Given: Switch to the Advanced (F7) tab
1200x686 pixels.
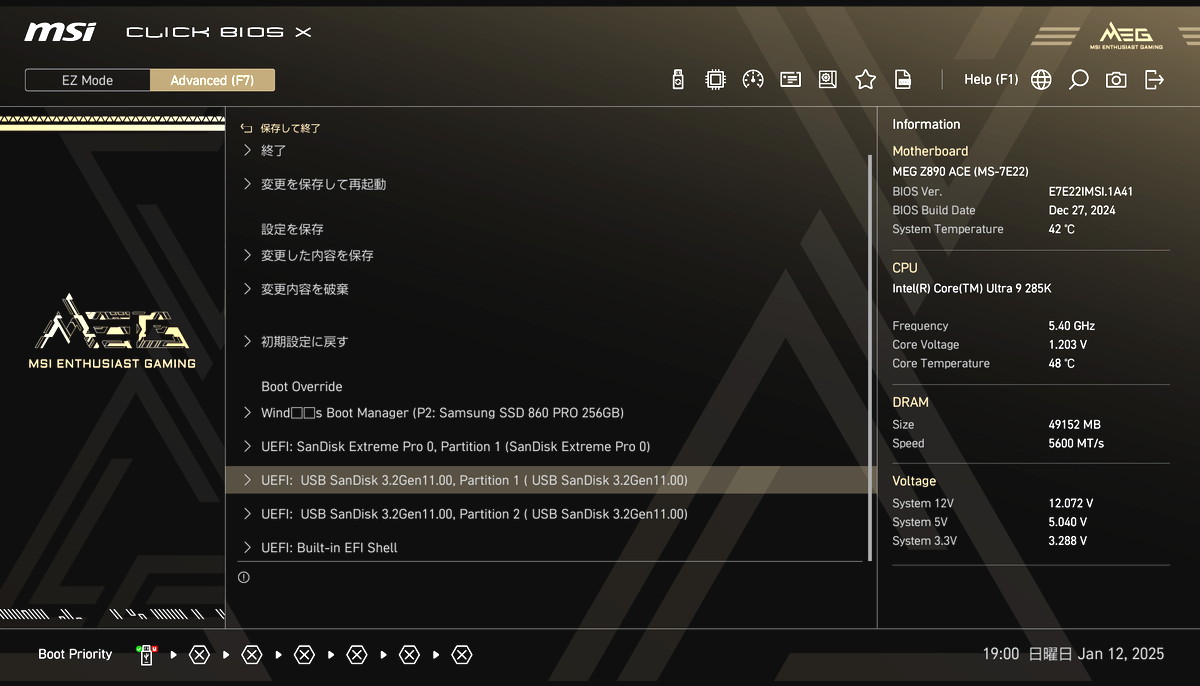Looking at the screenshot, I should (x=212, y=80).
